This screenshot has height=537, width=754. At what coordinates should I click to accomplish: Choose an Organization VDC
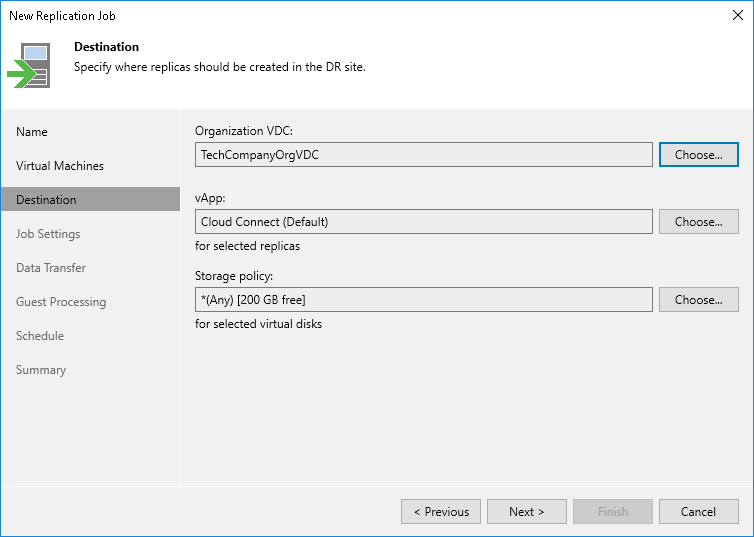(698, 155)
